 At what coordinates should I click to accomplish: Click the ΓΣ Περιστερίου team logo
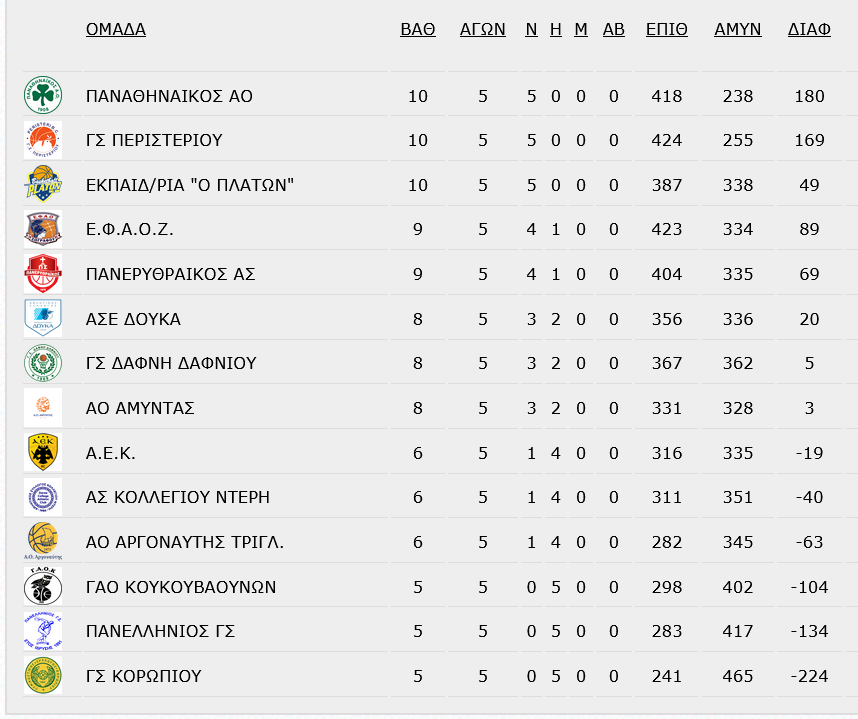point(43,140)
